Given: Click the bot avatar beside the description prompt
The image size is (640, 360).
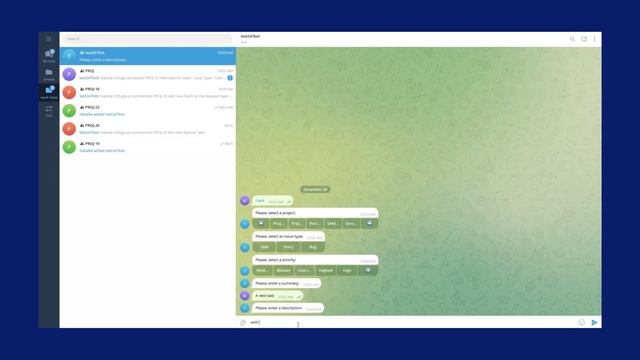Looking at the screenshot, I should coord(245,308).
